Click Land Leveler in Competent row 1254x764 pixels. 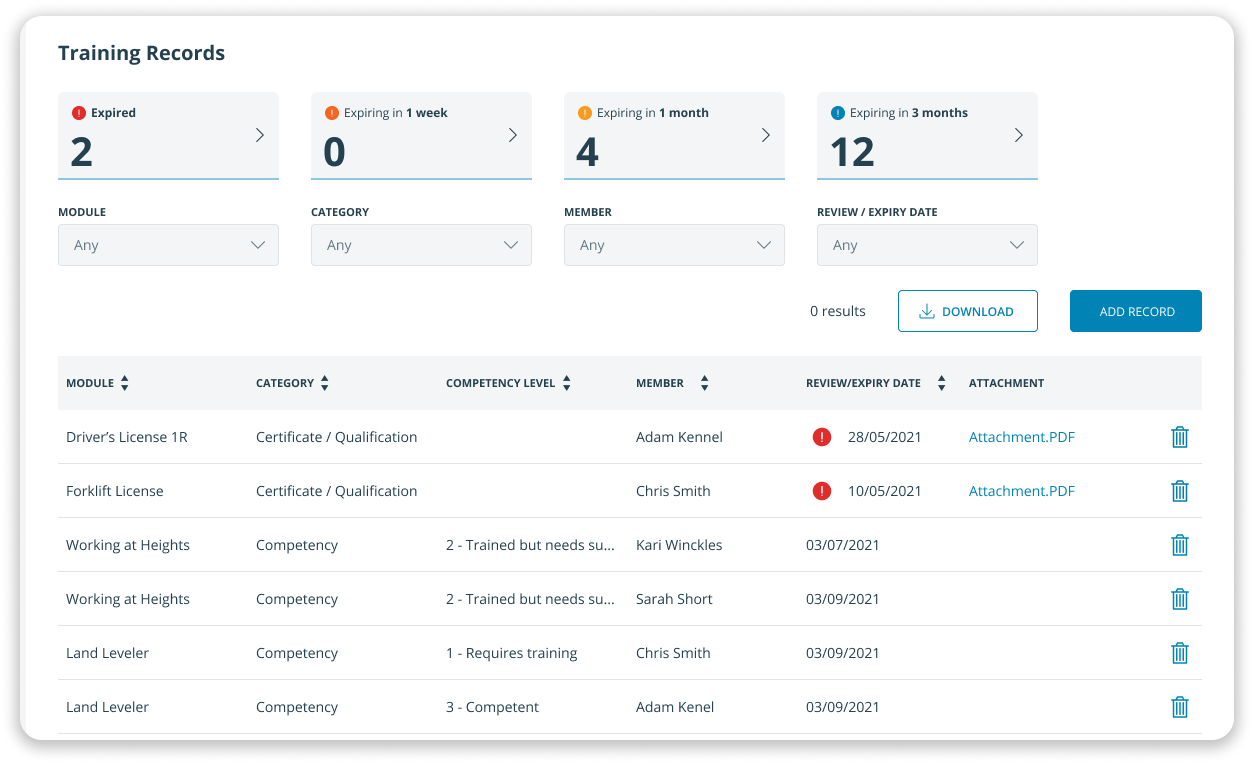(108, 707)
